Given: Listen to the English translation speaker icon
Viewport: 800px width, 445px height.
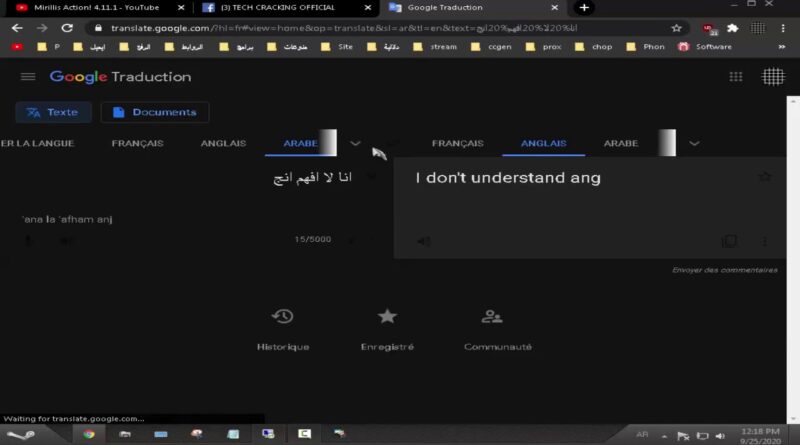Looking at the screenshot, I should click(x=423, y=241).
